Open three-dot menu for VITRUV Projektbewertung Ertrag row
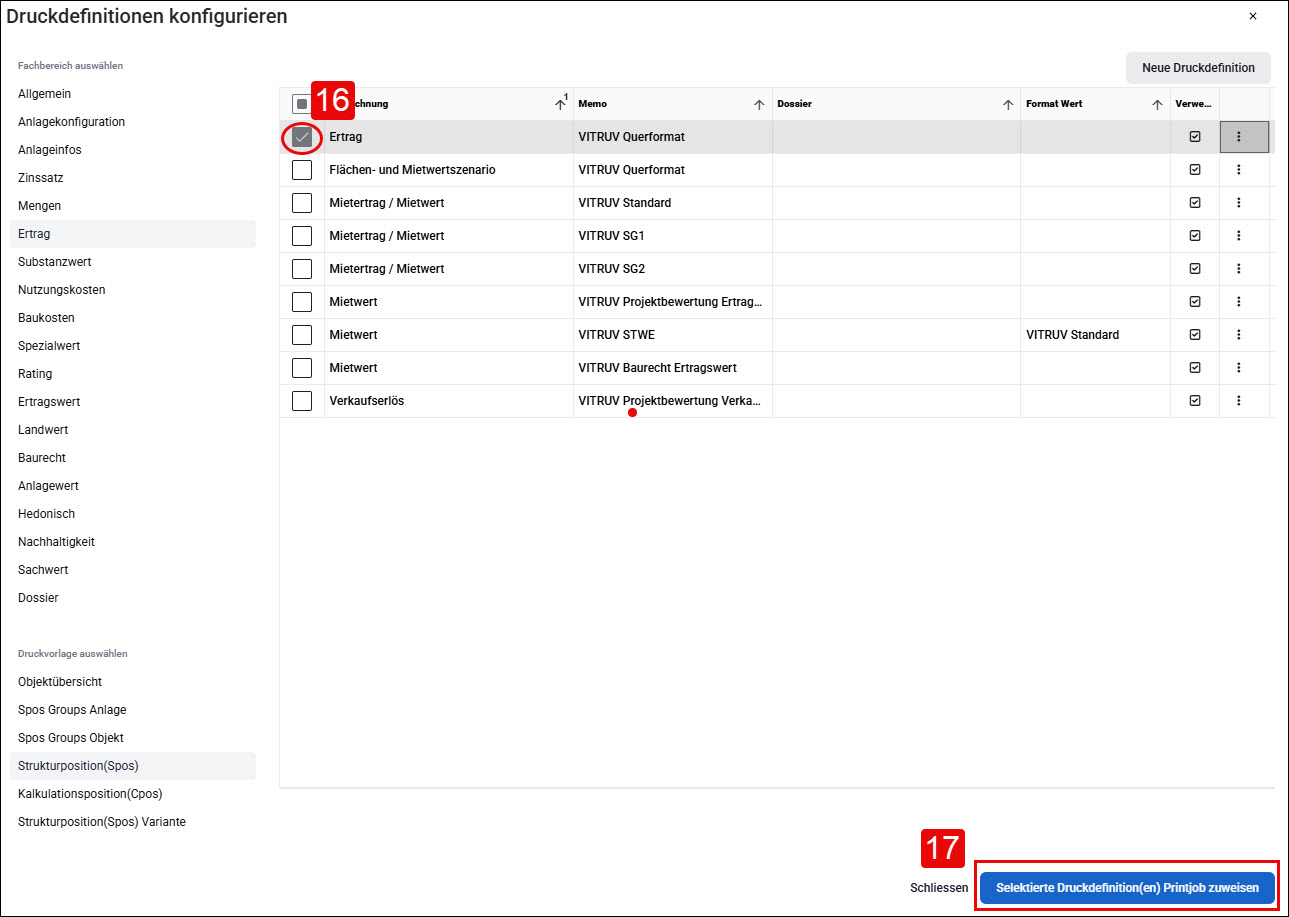 pyautogui.click(x=1238, y=302)
